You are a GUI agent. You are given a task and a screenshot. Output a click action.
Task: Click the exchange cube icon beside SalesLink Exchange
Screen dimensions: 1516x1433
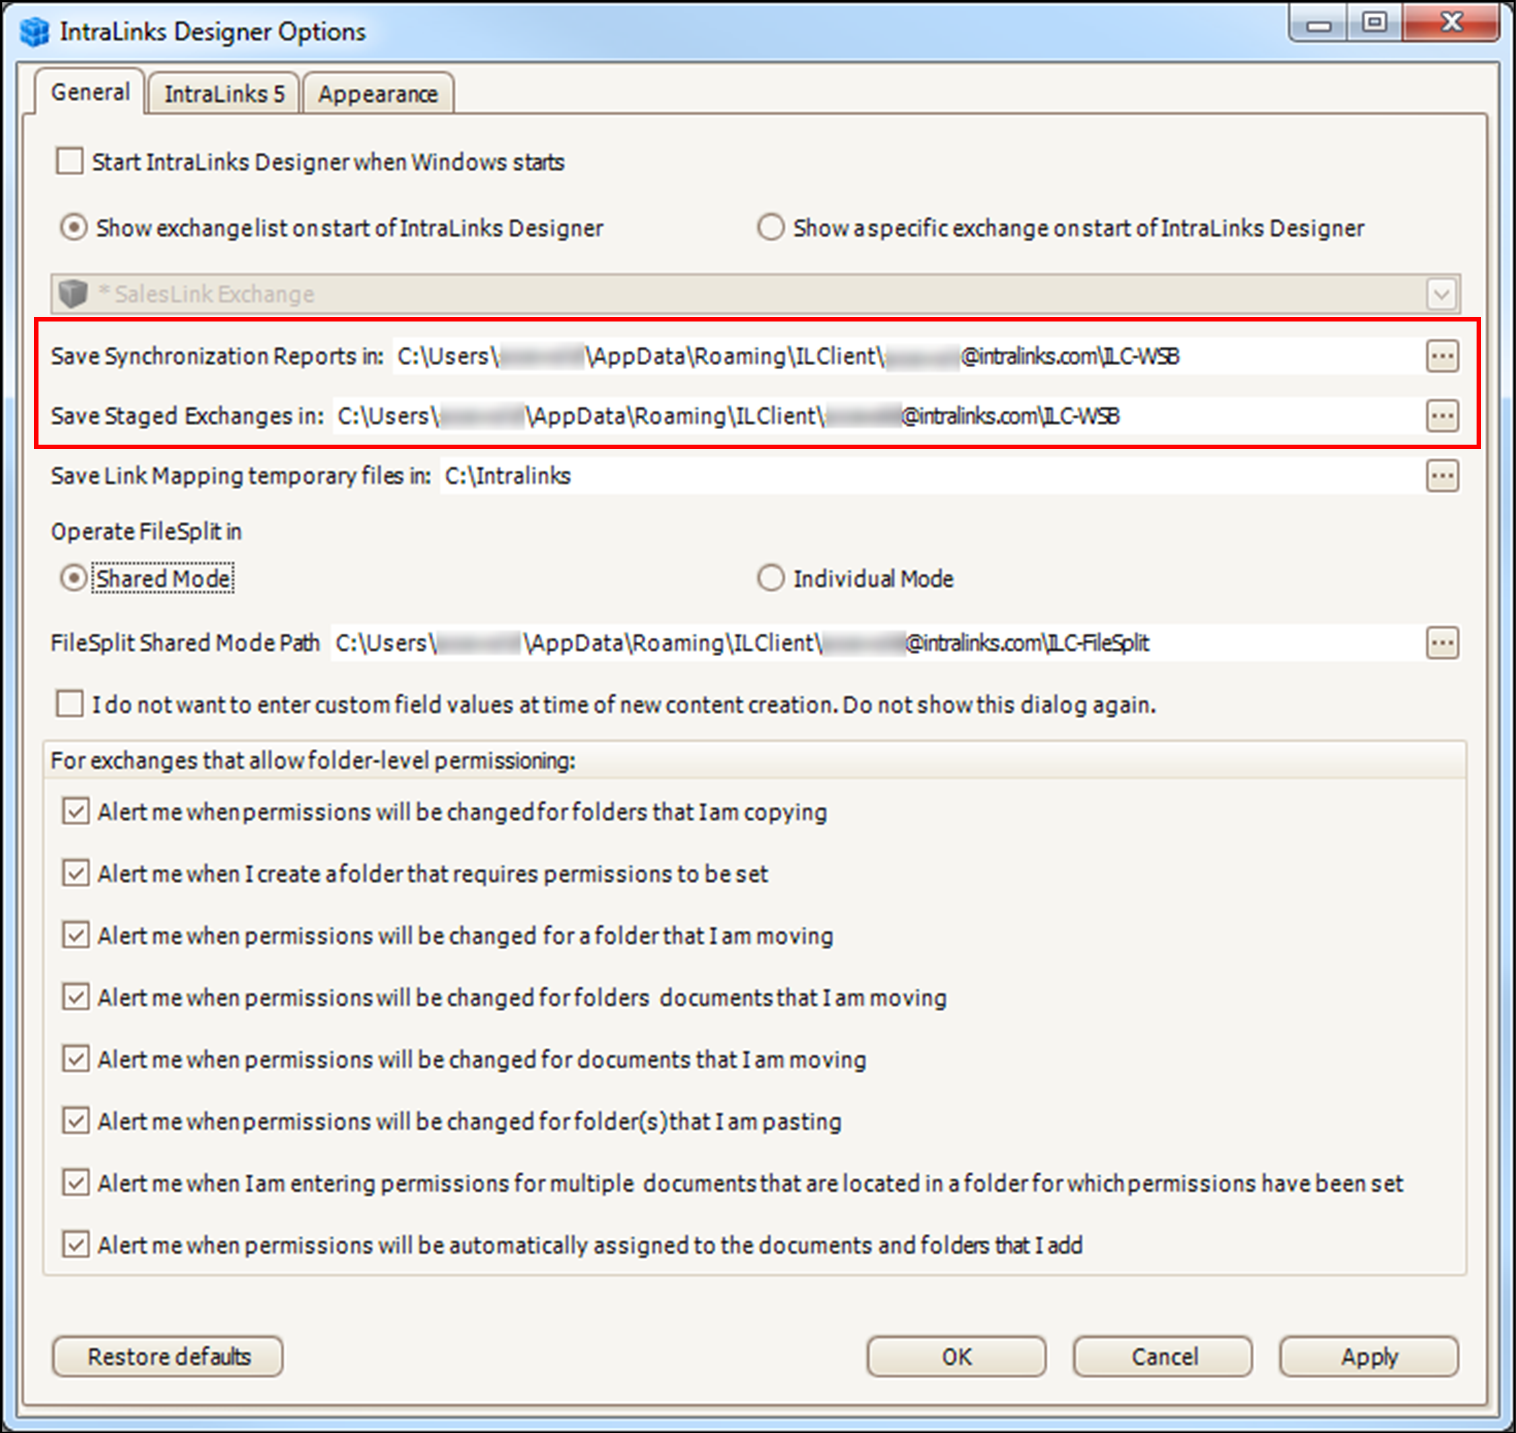[73, 294]
